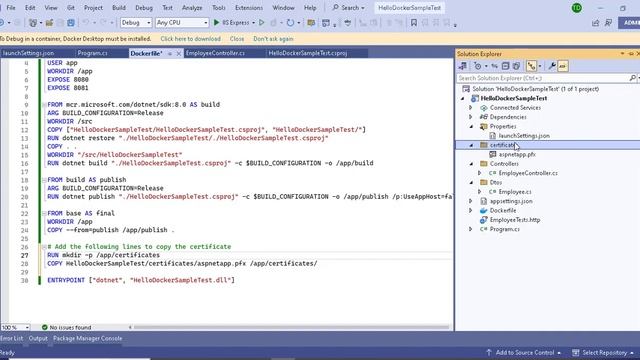Open the File menu
640x360 pixels.
point(11,8)
